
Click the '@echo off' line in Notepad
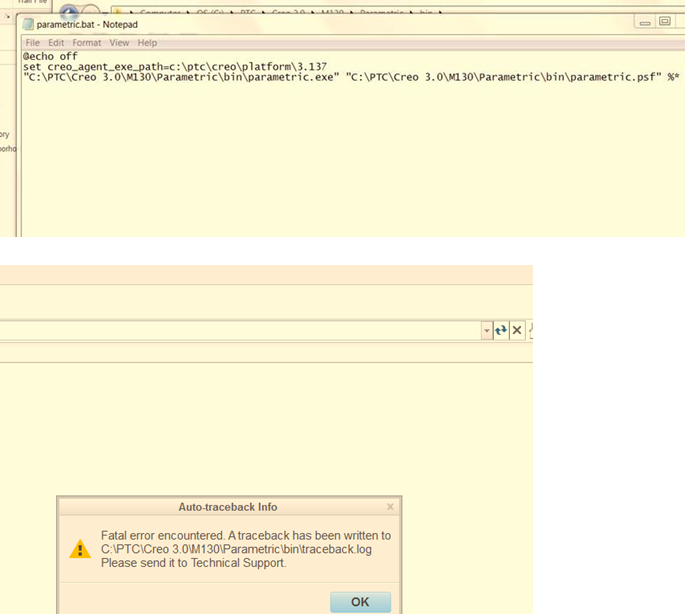click(50, 56)
